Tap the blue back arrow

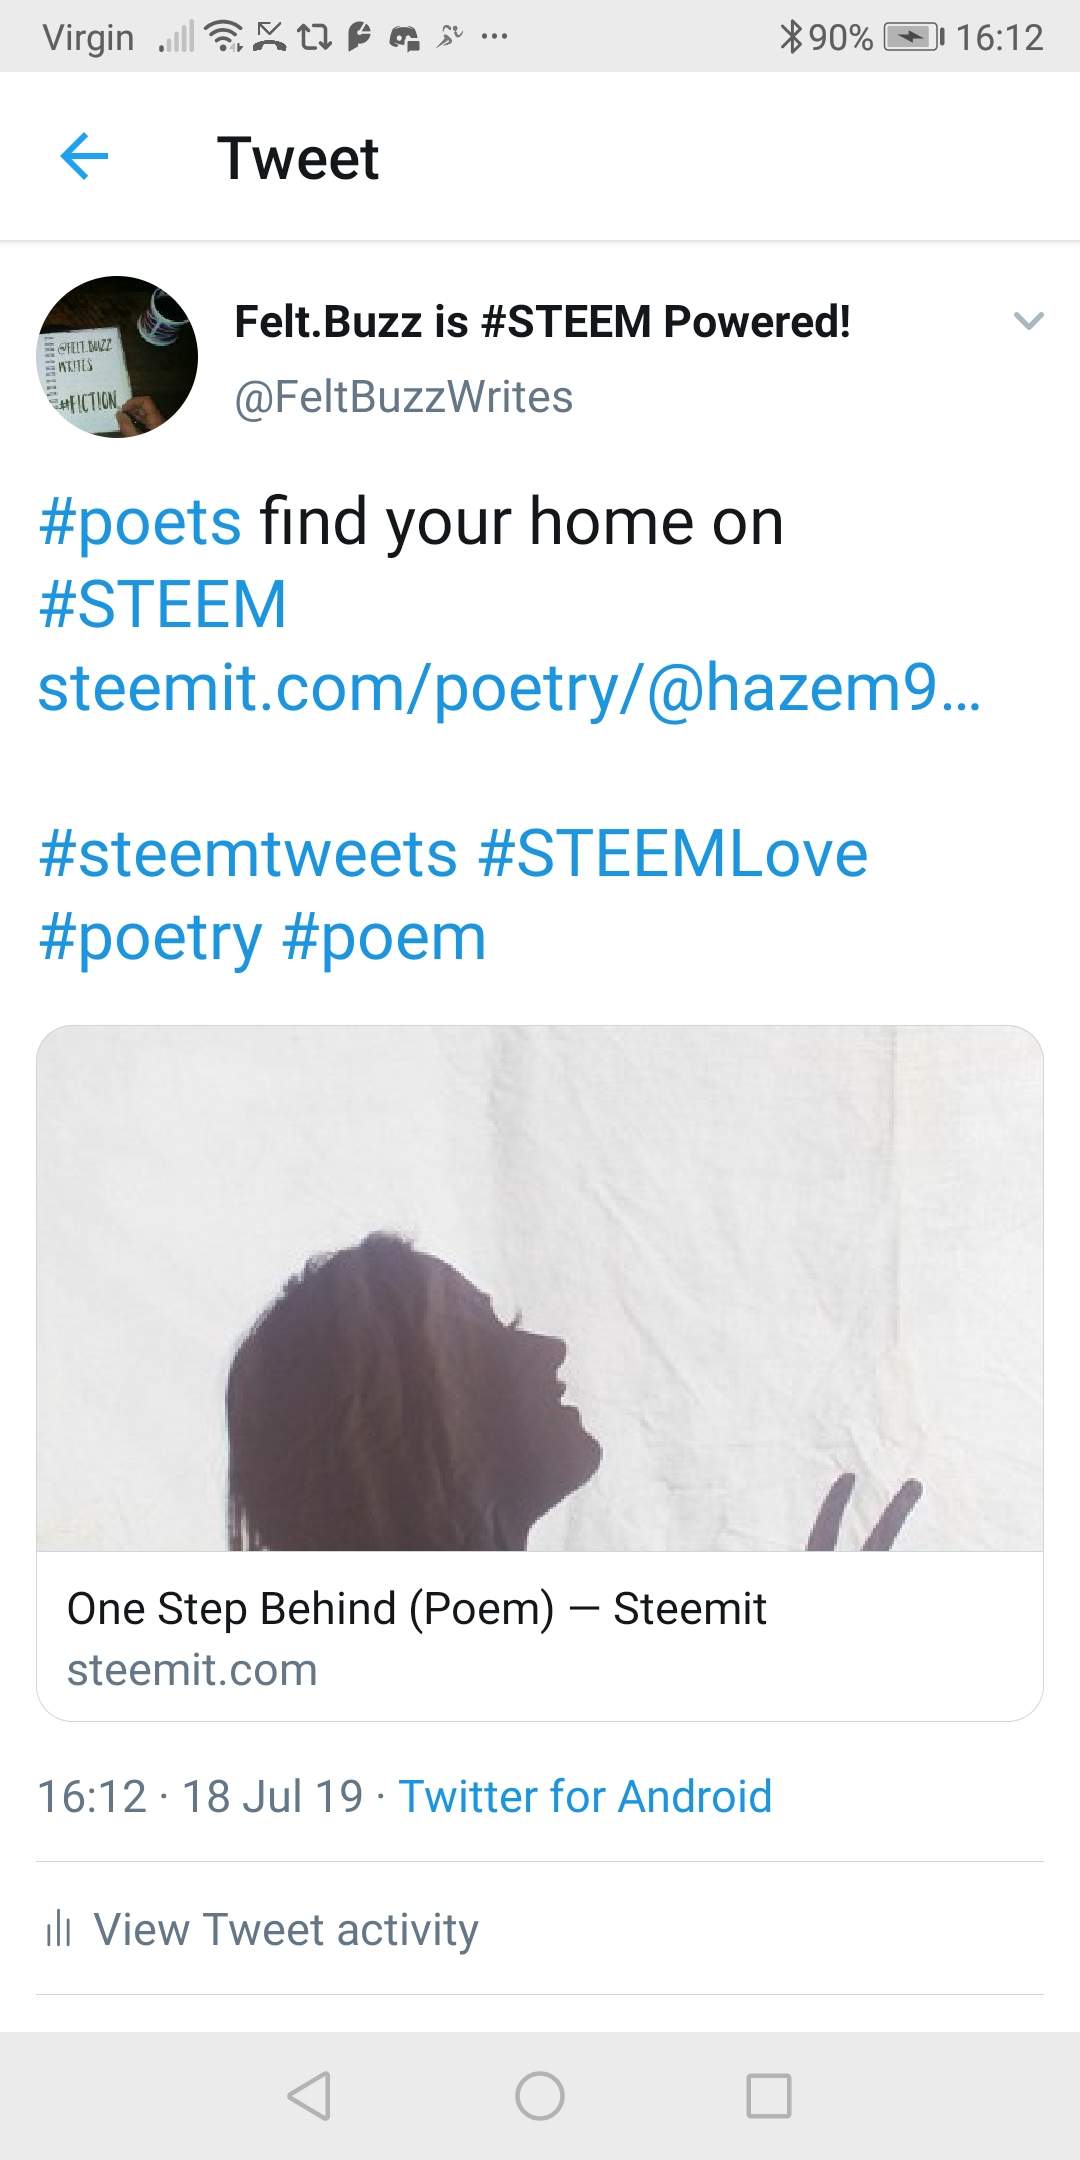pyautogui.click(x=84, y=157)
